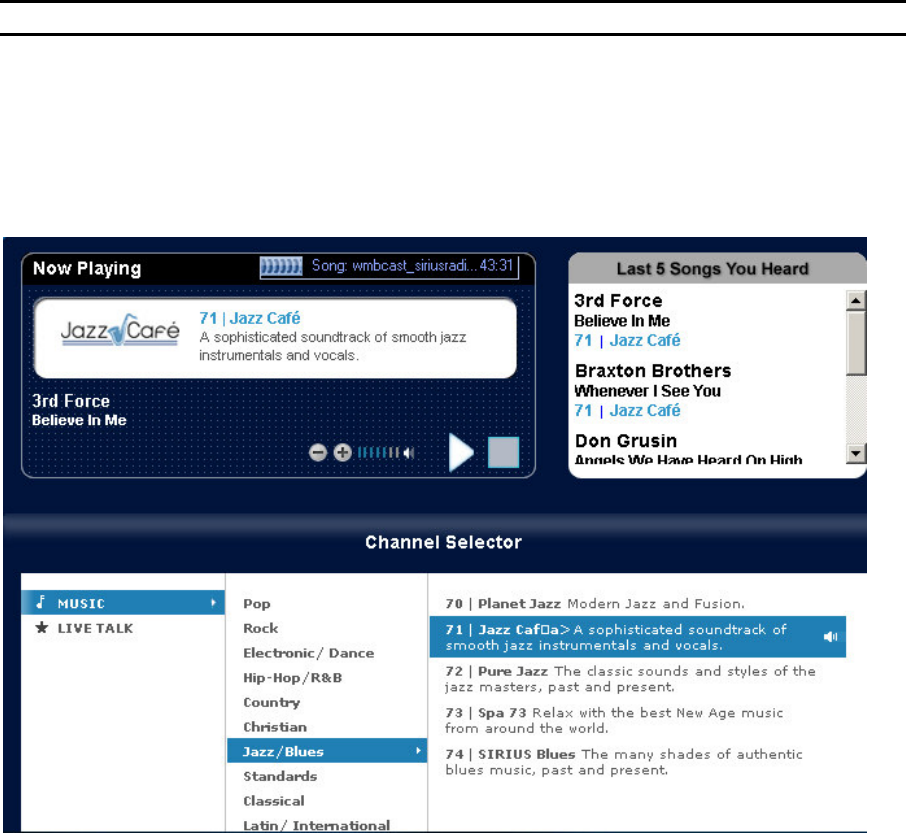Screen dimensions: 906x833
Task: Click 3rd Force in Last 5 Songs list
Action: click(618, 300)
